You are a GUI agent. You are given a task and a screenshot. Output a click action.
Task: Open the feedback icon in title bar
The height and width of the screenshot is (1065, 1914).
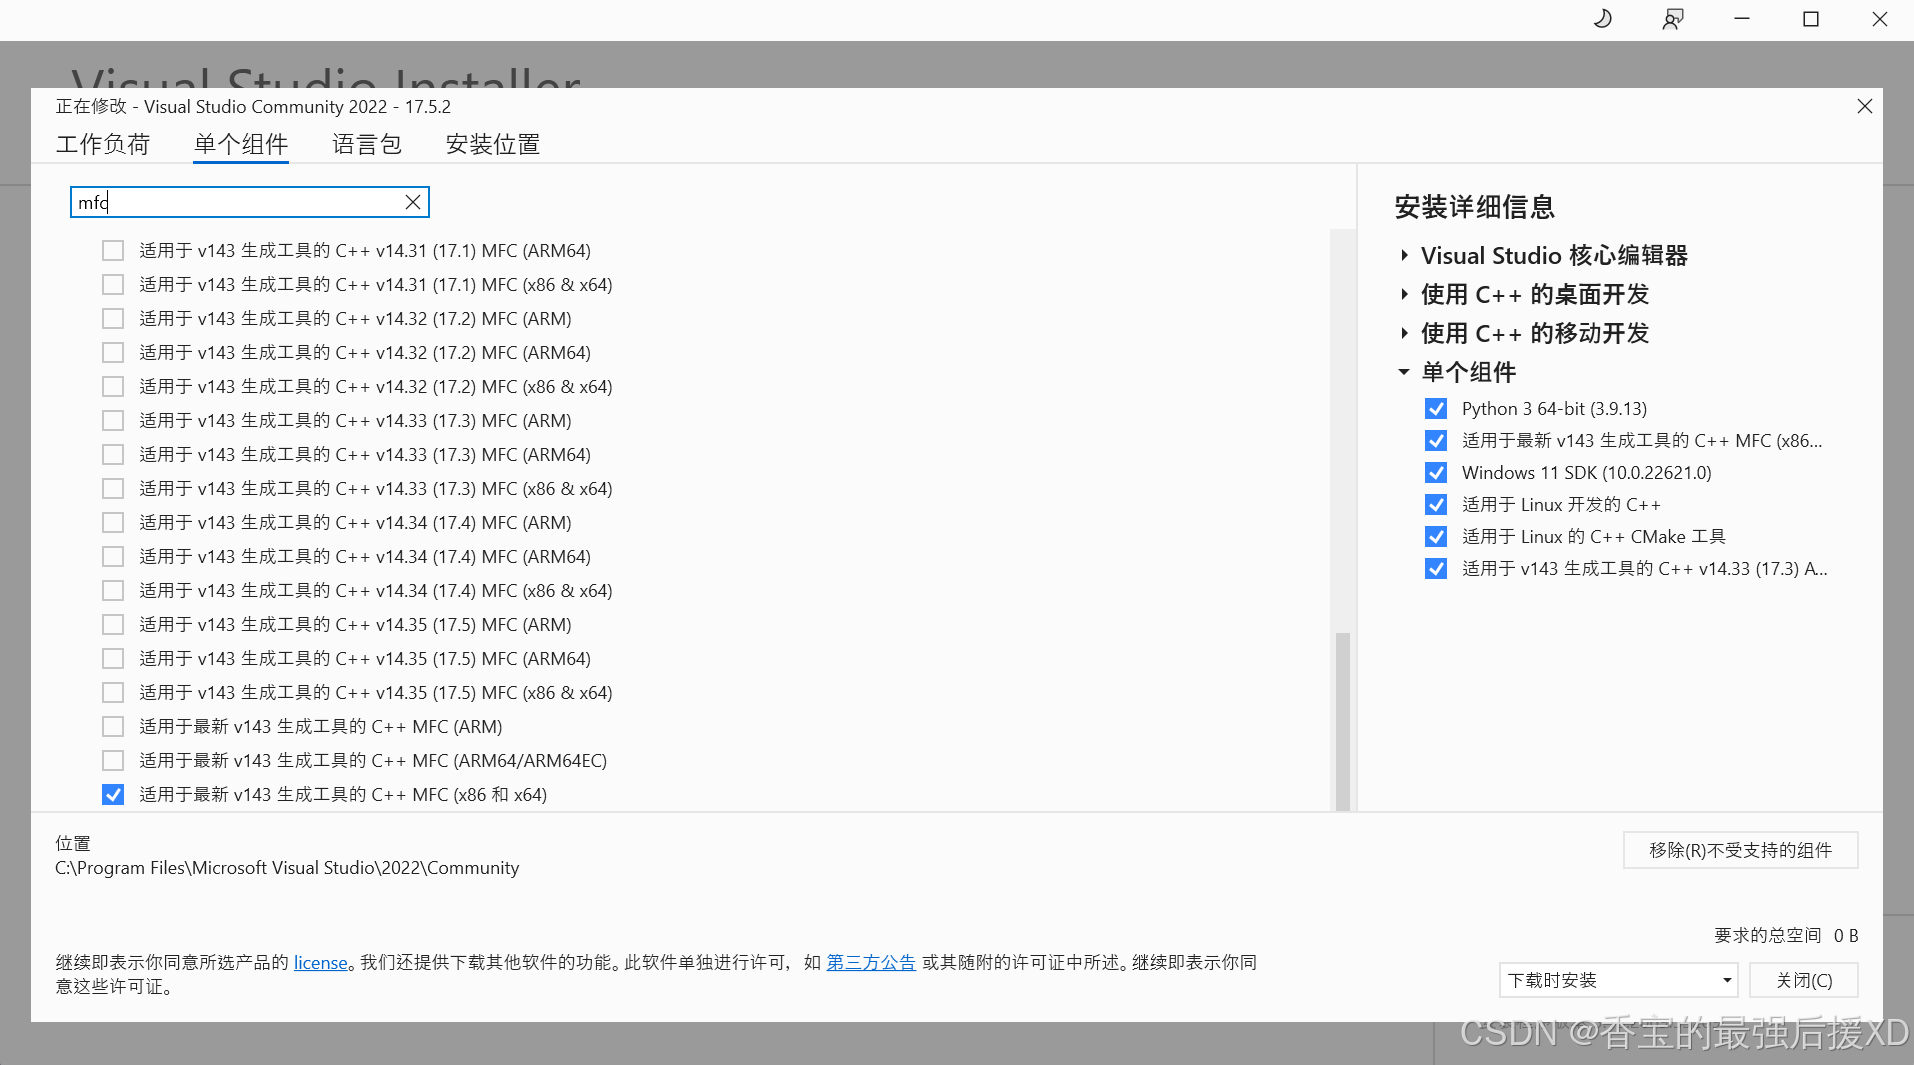(x=1672, y=19)
